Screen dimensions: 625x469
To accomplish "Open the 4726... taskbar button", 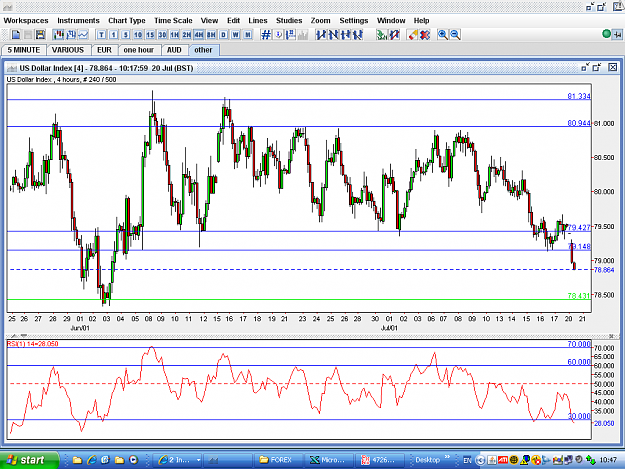I will click(x=379, y=460).
